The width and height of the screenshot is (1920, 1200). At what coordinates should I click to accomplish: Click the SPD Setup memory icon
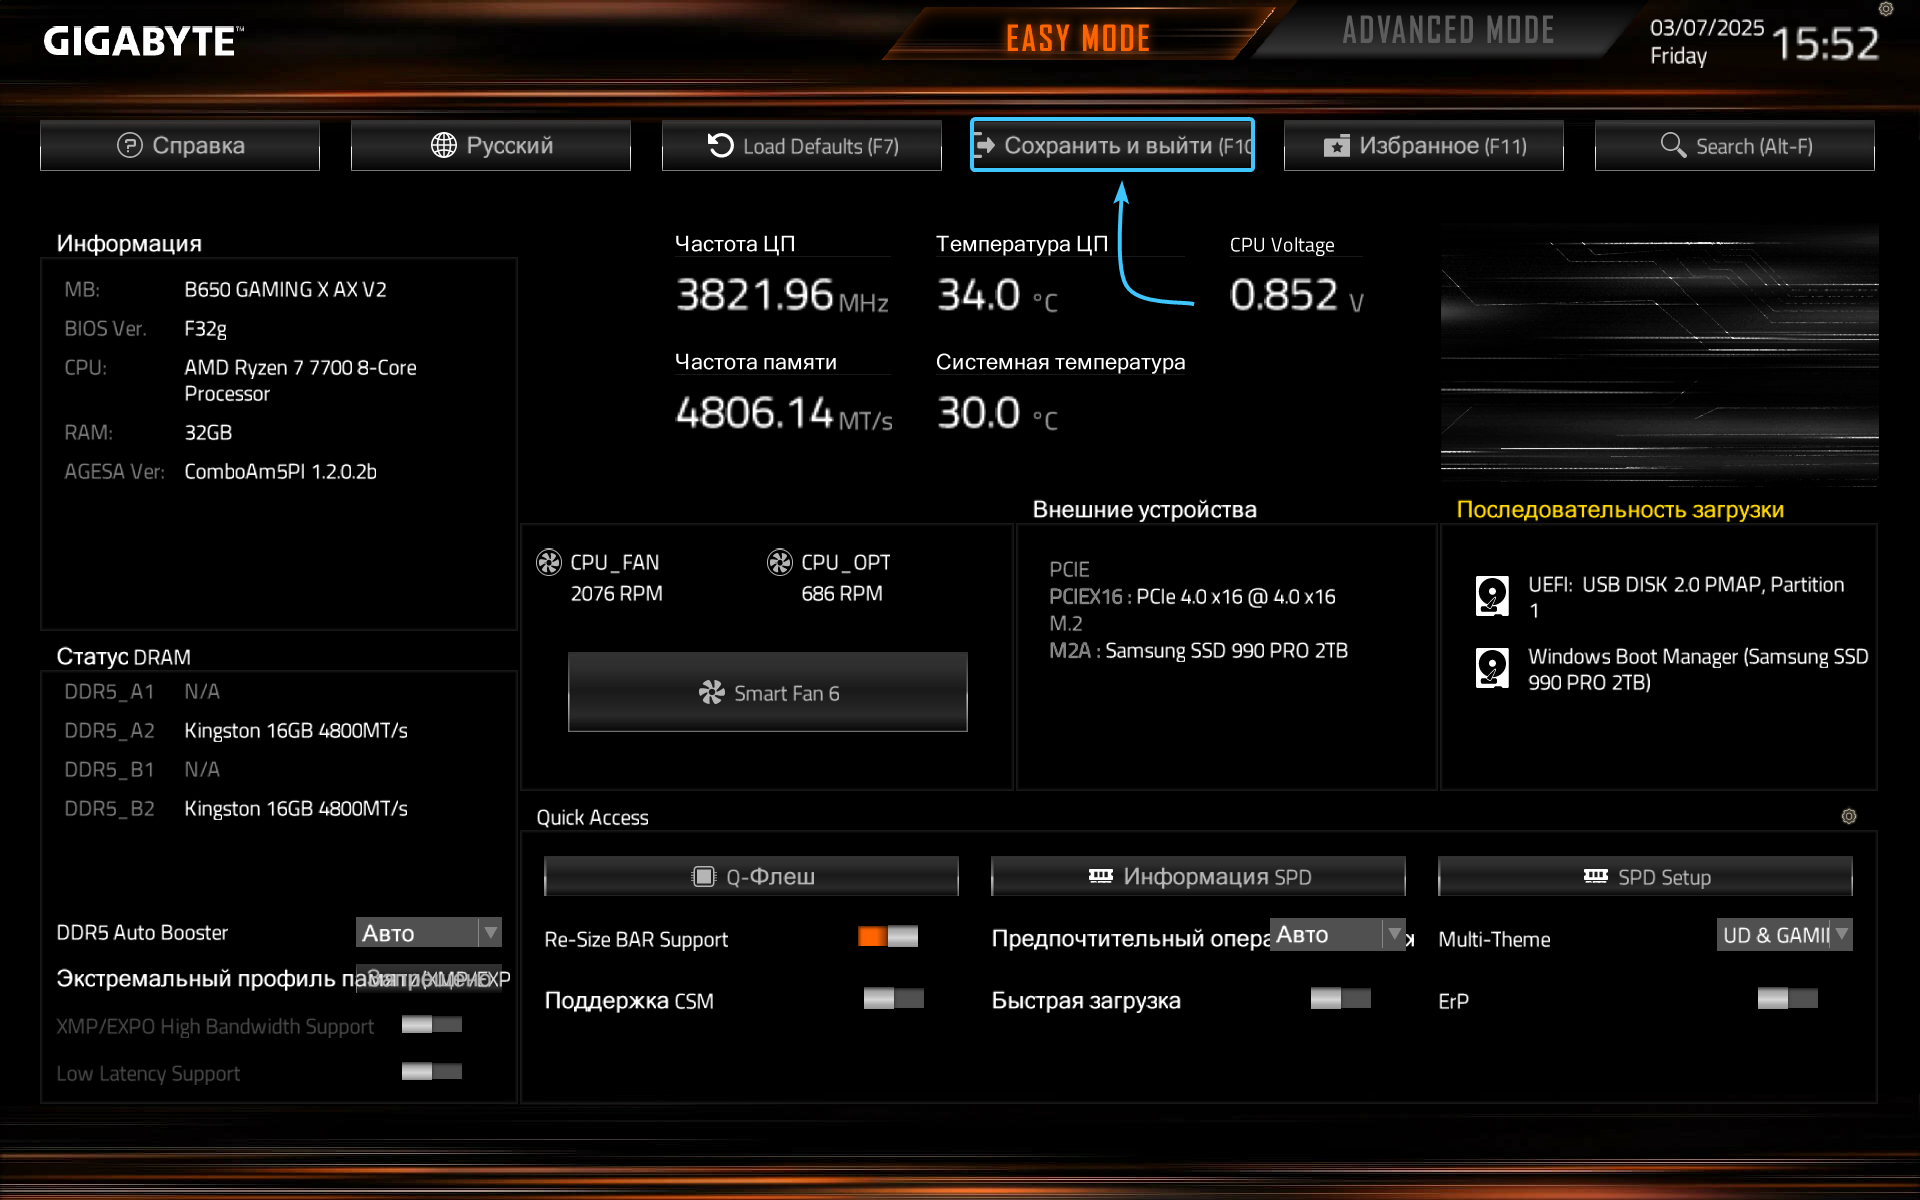[x=1596, y=876]
